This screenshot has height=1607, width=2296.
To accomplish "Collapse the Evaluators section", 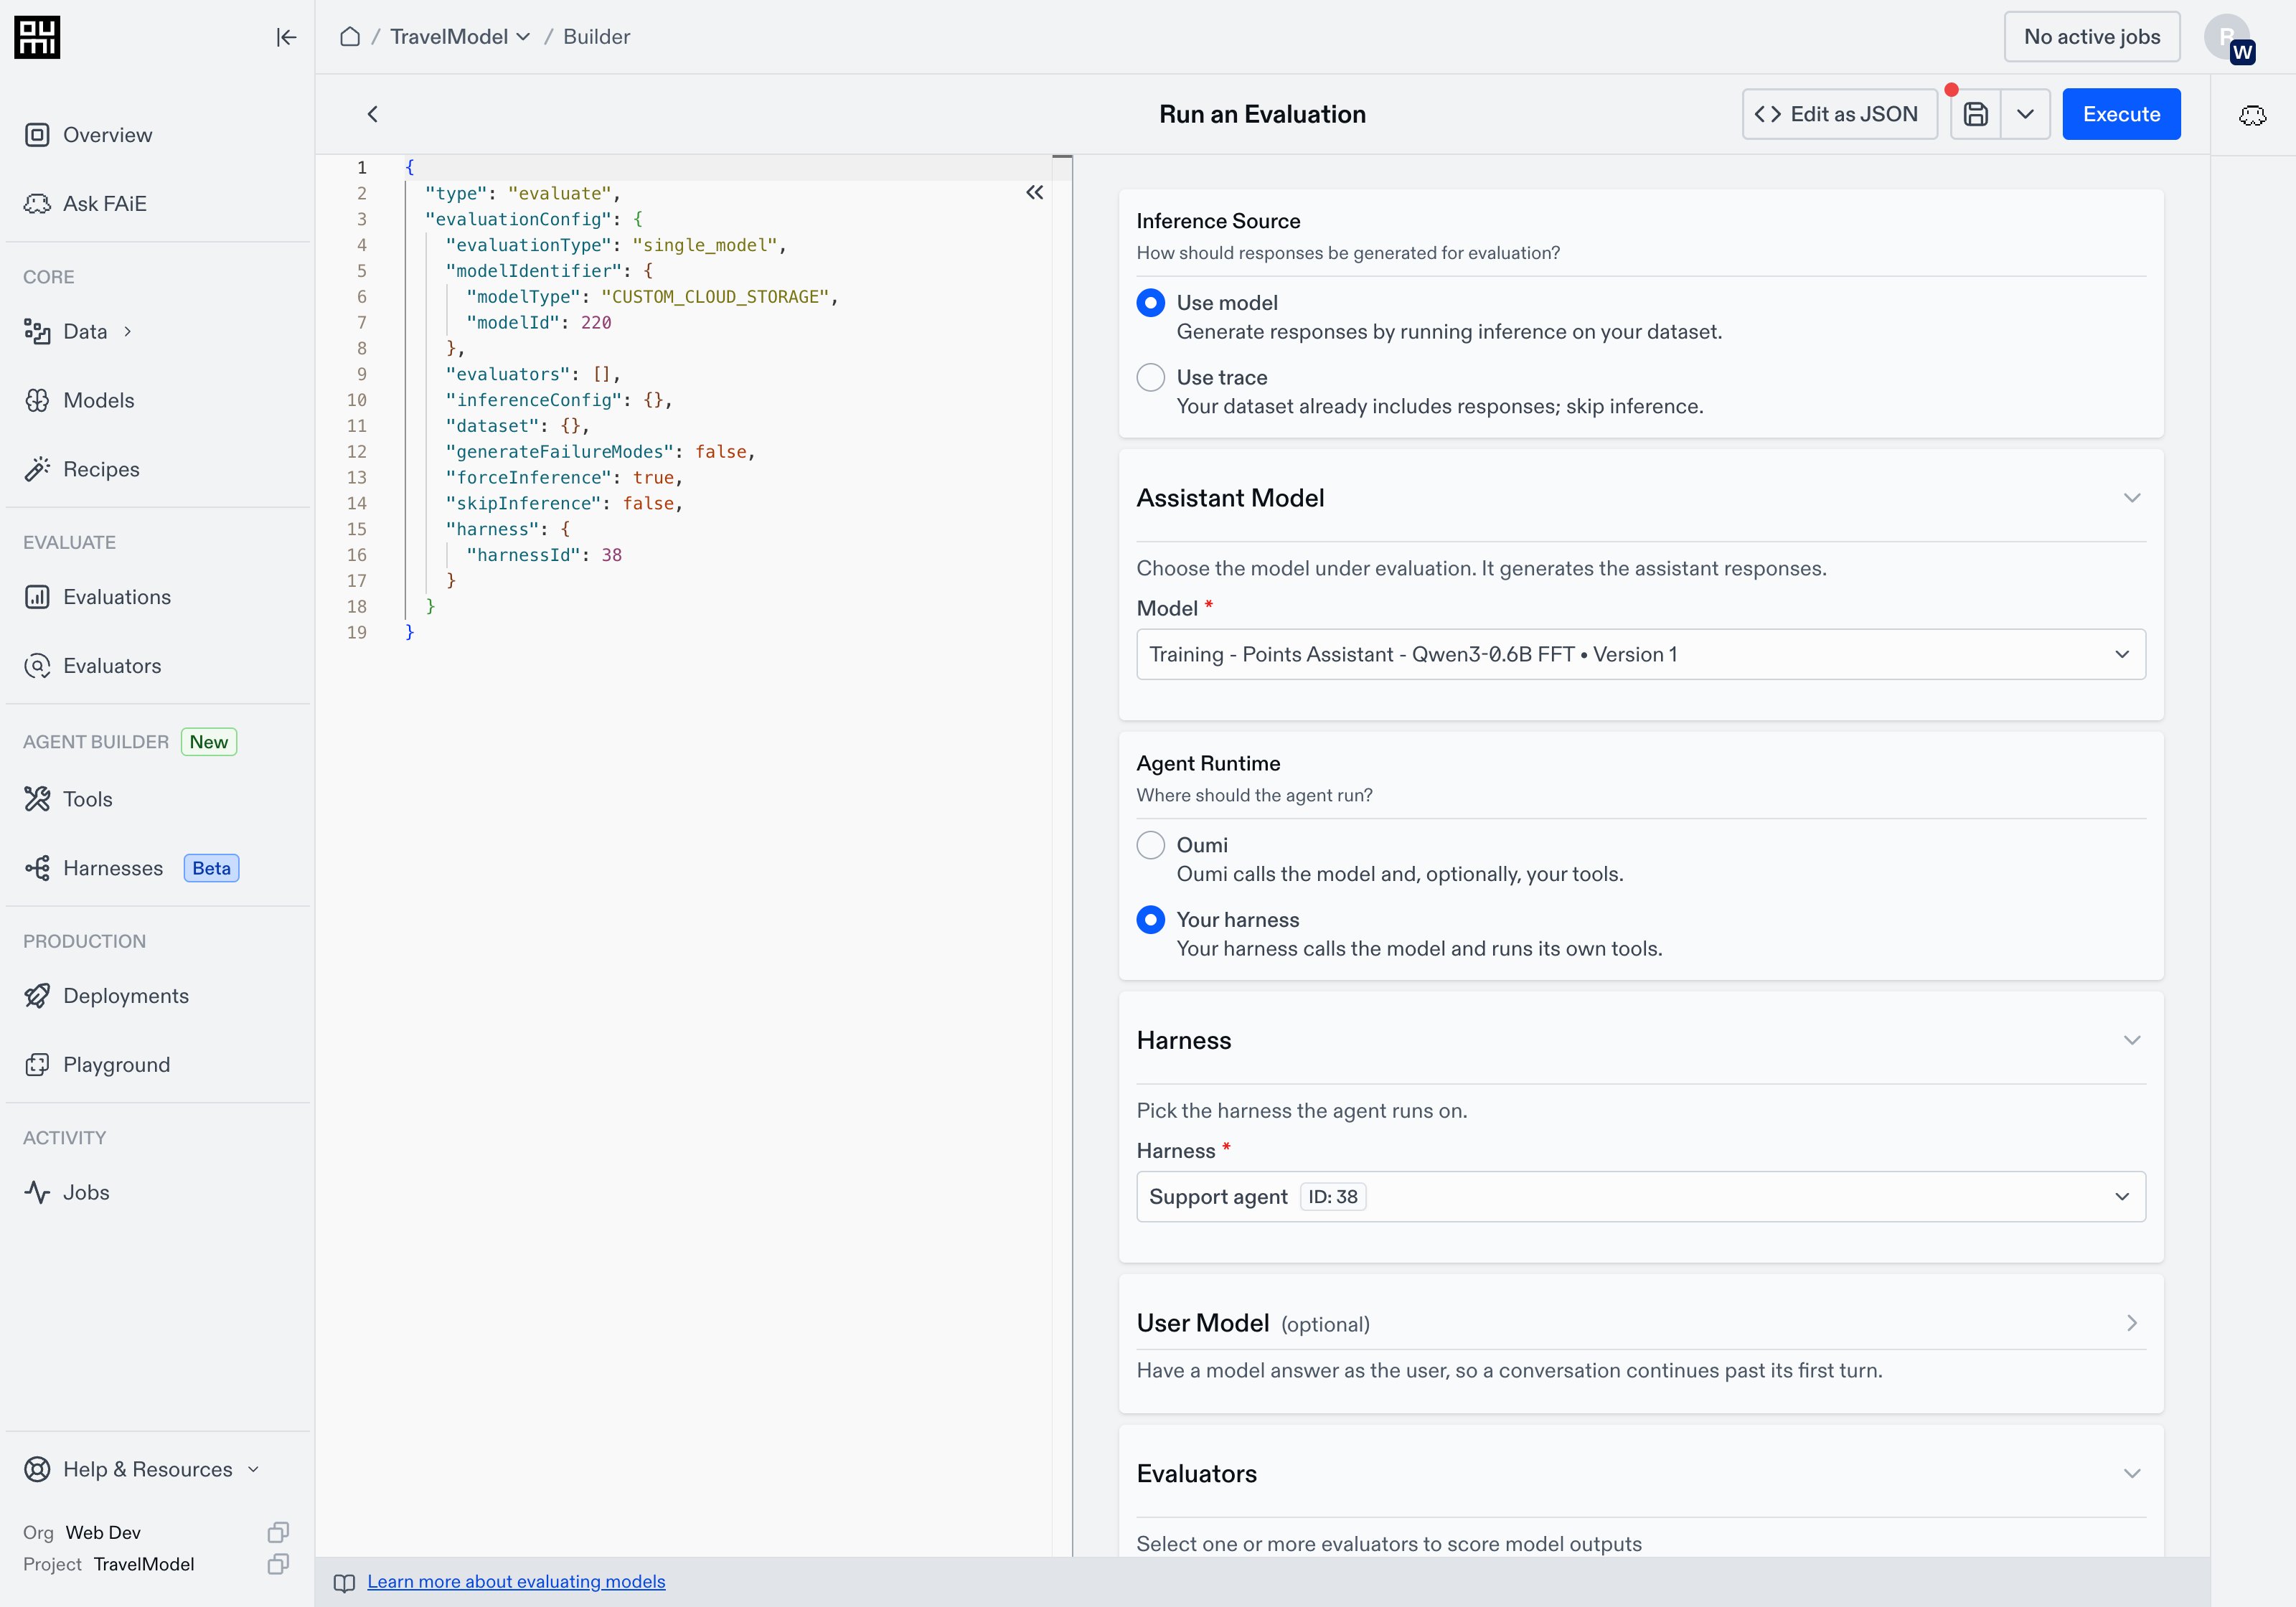I will (x=2131, y=1473).
